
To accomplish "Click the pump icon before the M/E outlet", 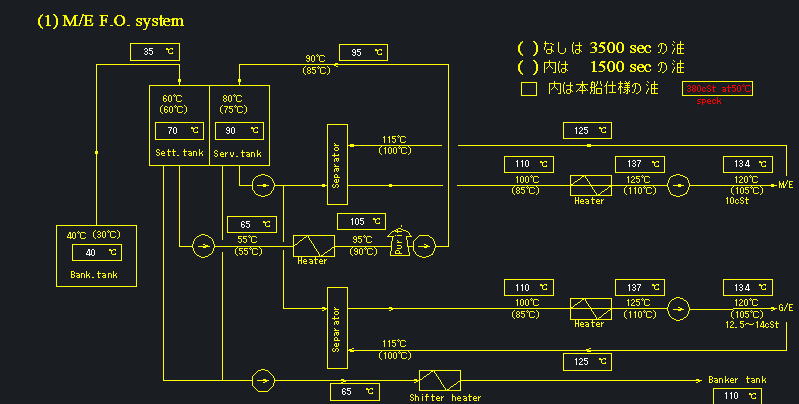I will pos(679,184).
